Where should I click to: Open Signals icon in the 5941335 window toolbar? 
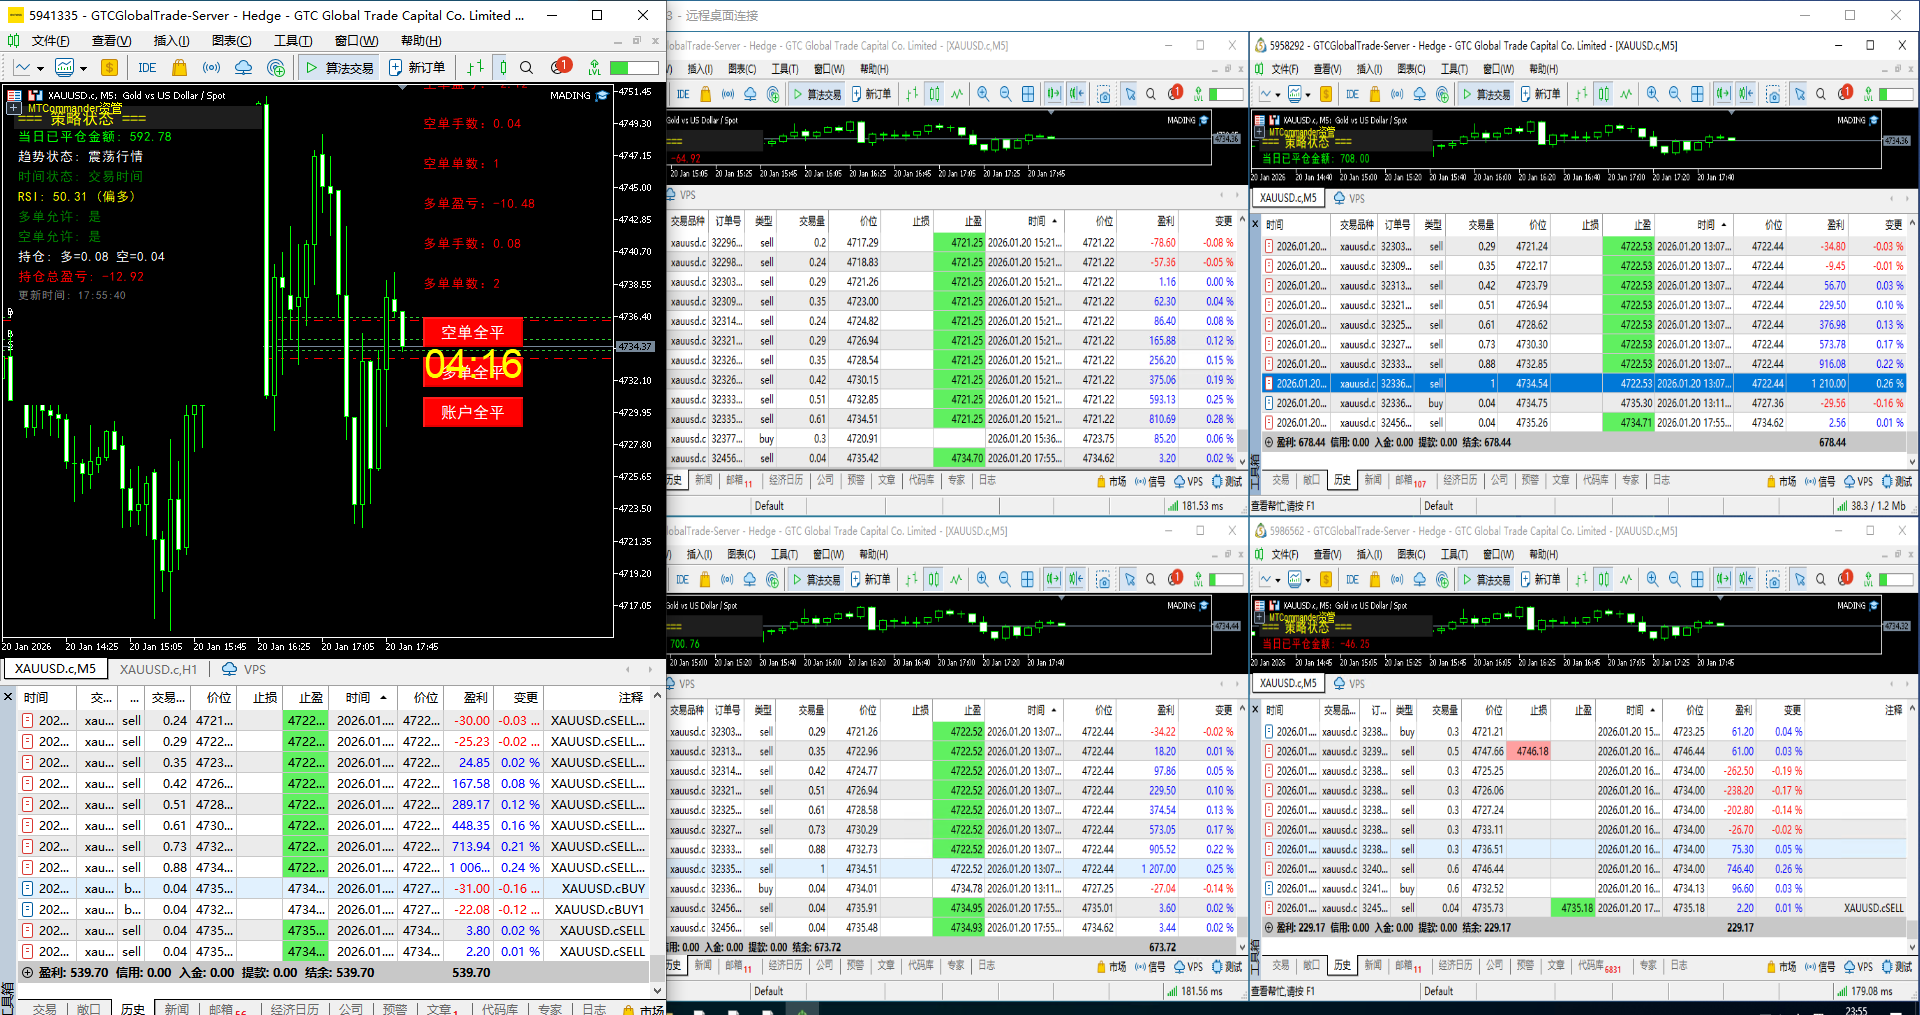(x=211, y=68)
